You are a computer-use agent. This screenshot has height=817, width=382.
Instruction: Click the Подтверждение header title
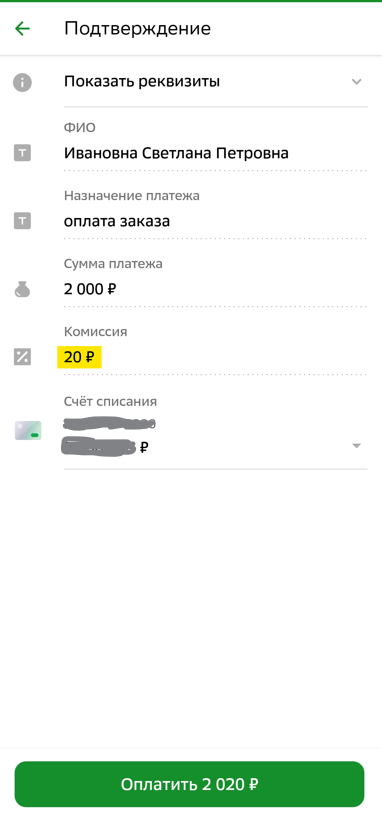138,28
